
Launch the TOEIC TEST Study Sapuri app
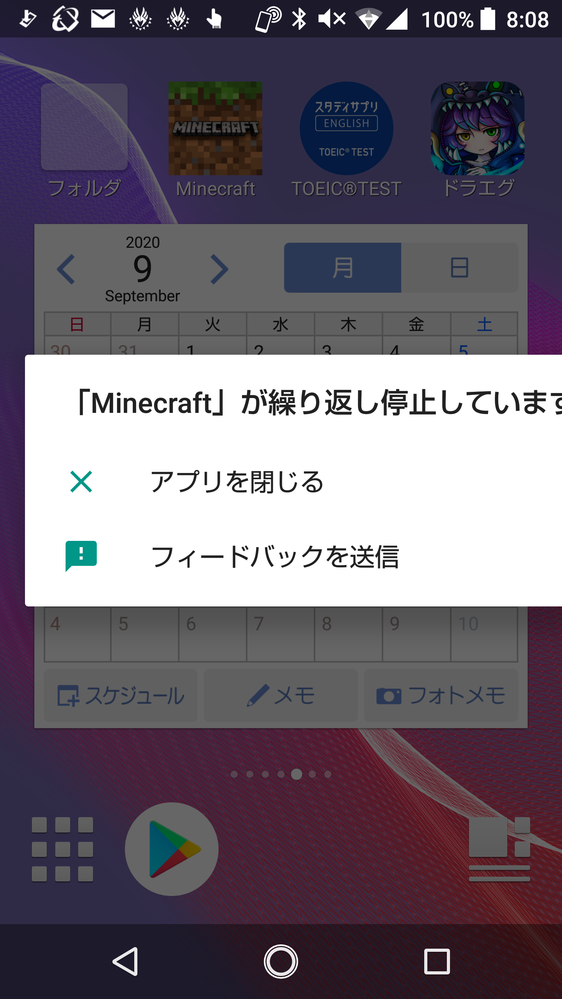pyautogui.click(x=346, y=128)
